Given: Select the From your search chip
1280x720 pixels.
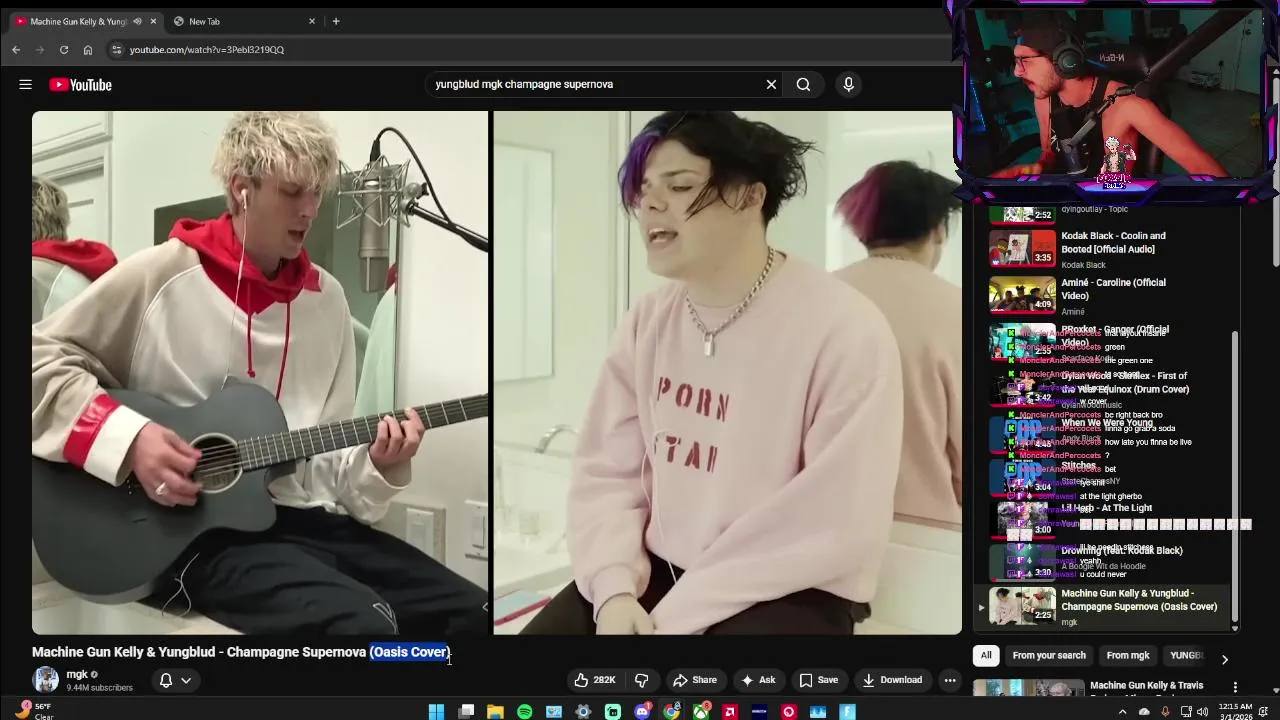Looking at the screenshot, I should tap(1049, 655).
